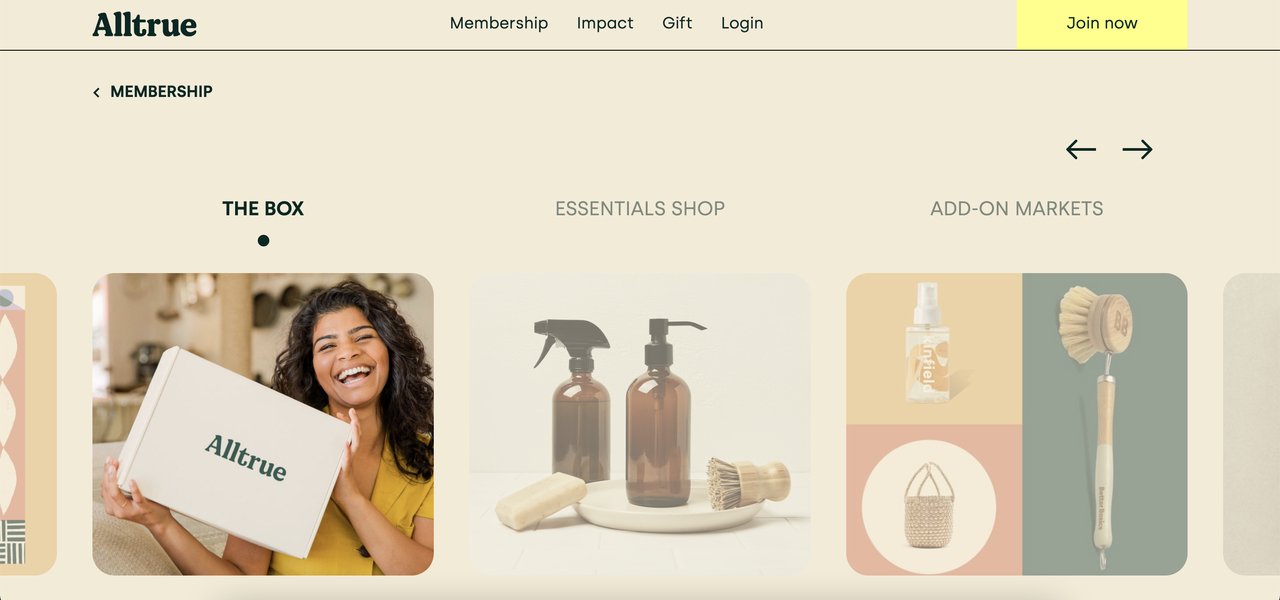The image size is (1280, 600).
Task: Open the Login page link
Action: tap(742, 23)
